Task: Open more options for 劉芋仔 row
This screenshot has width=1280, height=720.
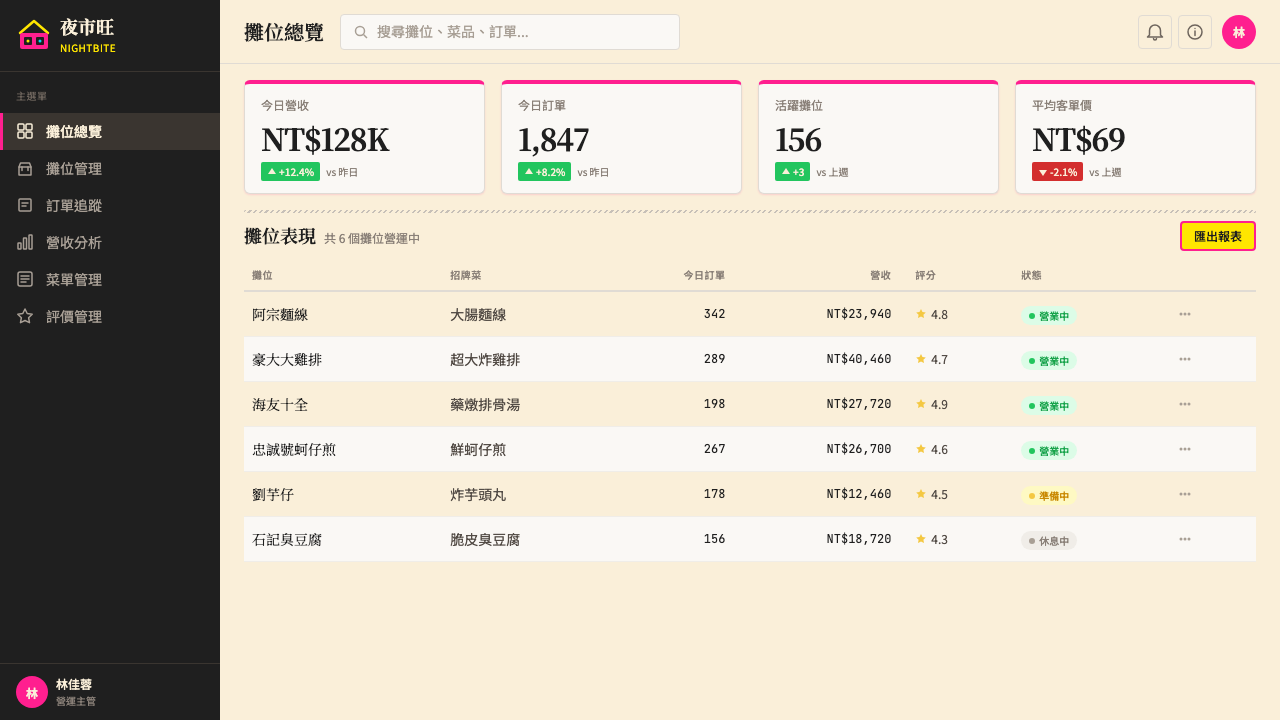Action: (x=1185, y=494)
